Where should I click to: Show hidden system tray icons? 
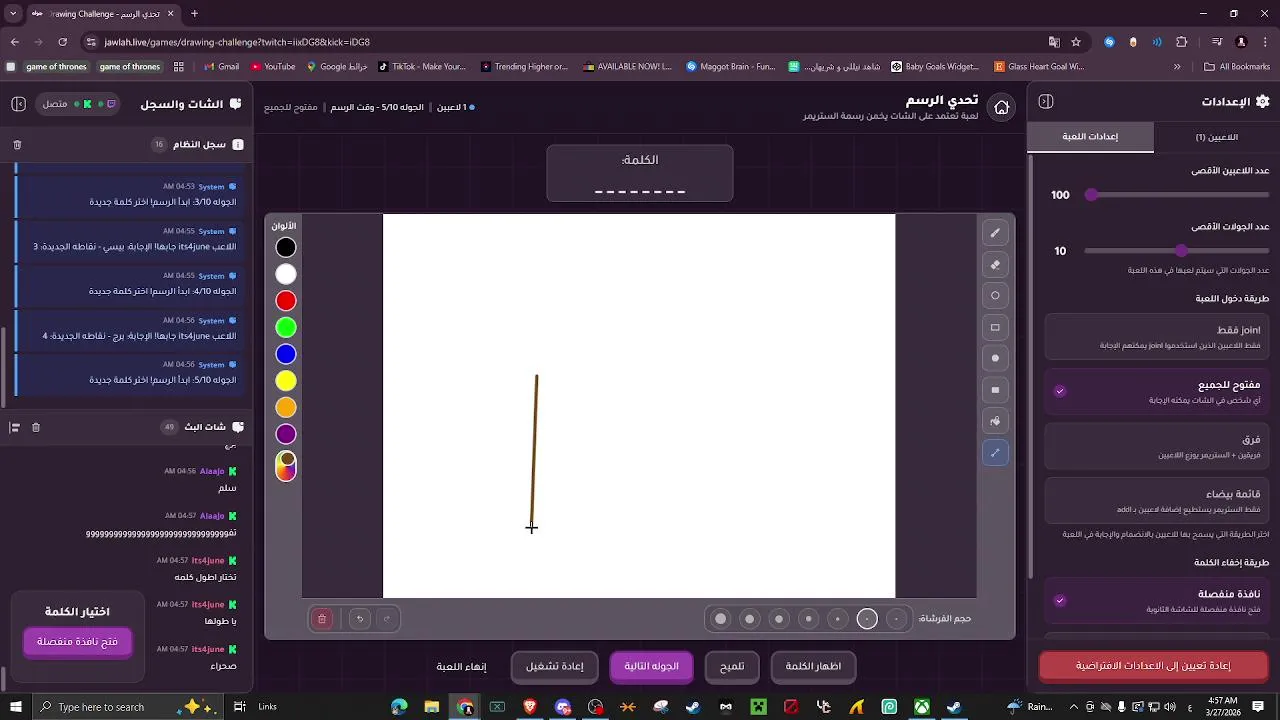(x=1073, y=707)
